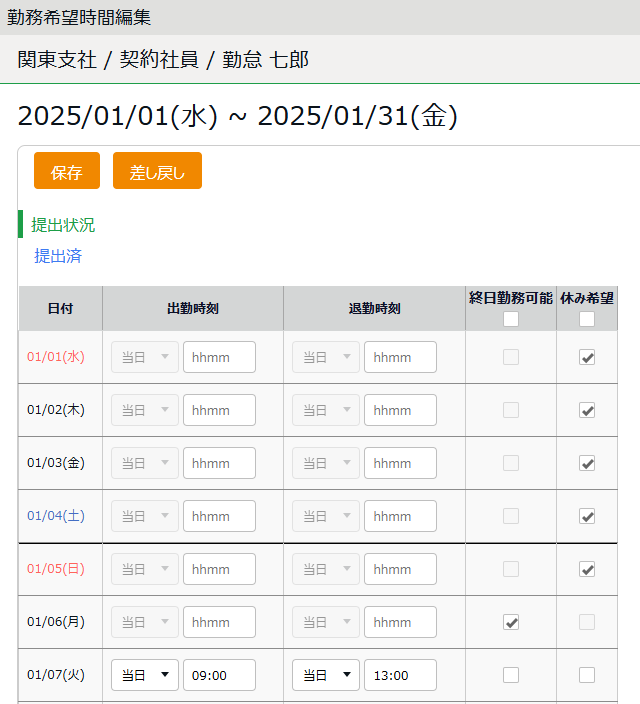
Task: Click 出勤時刻 hhmm field for 01/02(木)
Action: (x=219, y=410)
